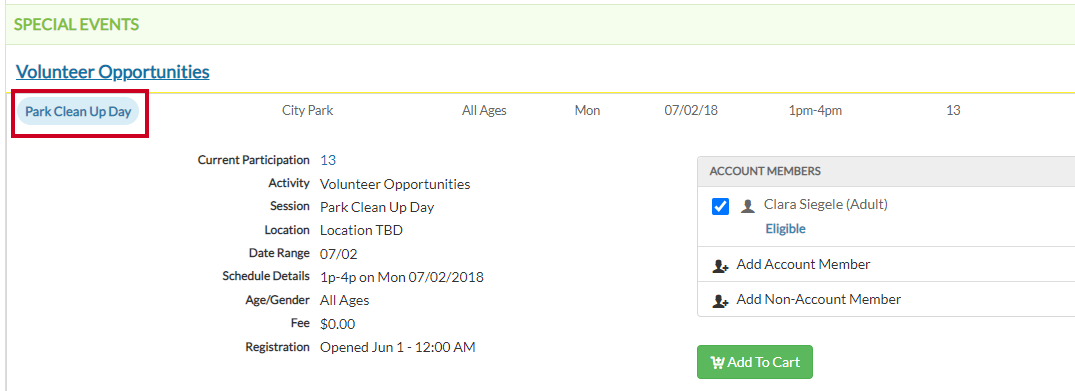The height and width of the screenshot is (391, 1075).
Task: Click the Add Non-Account Member person-plus icon
Action: [720, 300]
